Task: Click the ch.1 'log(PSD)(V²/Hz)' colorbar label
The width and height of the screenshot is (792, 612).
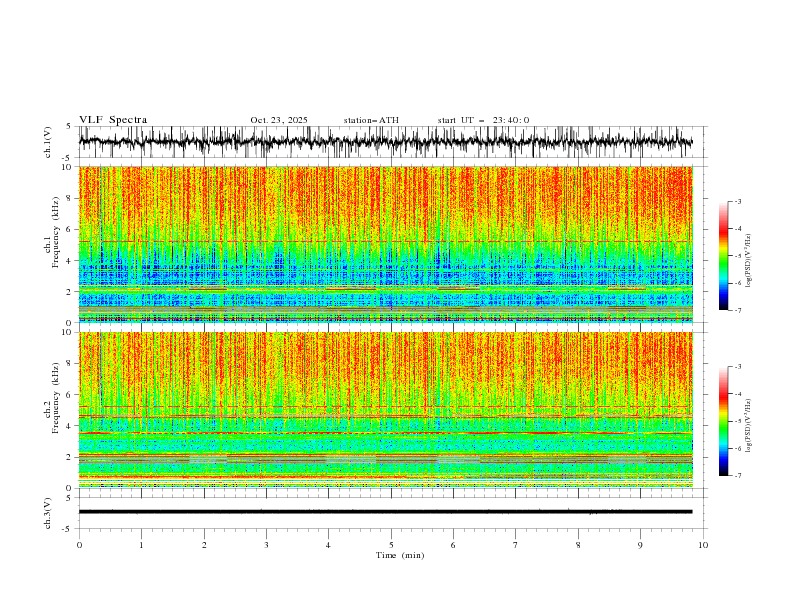Action: tap(749, 261)
